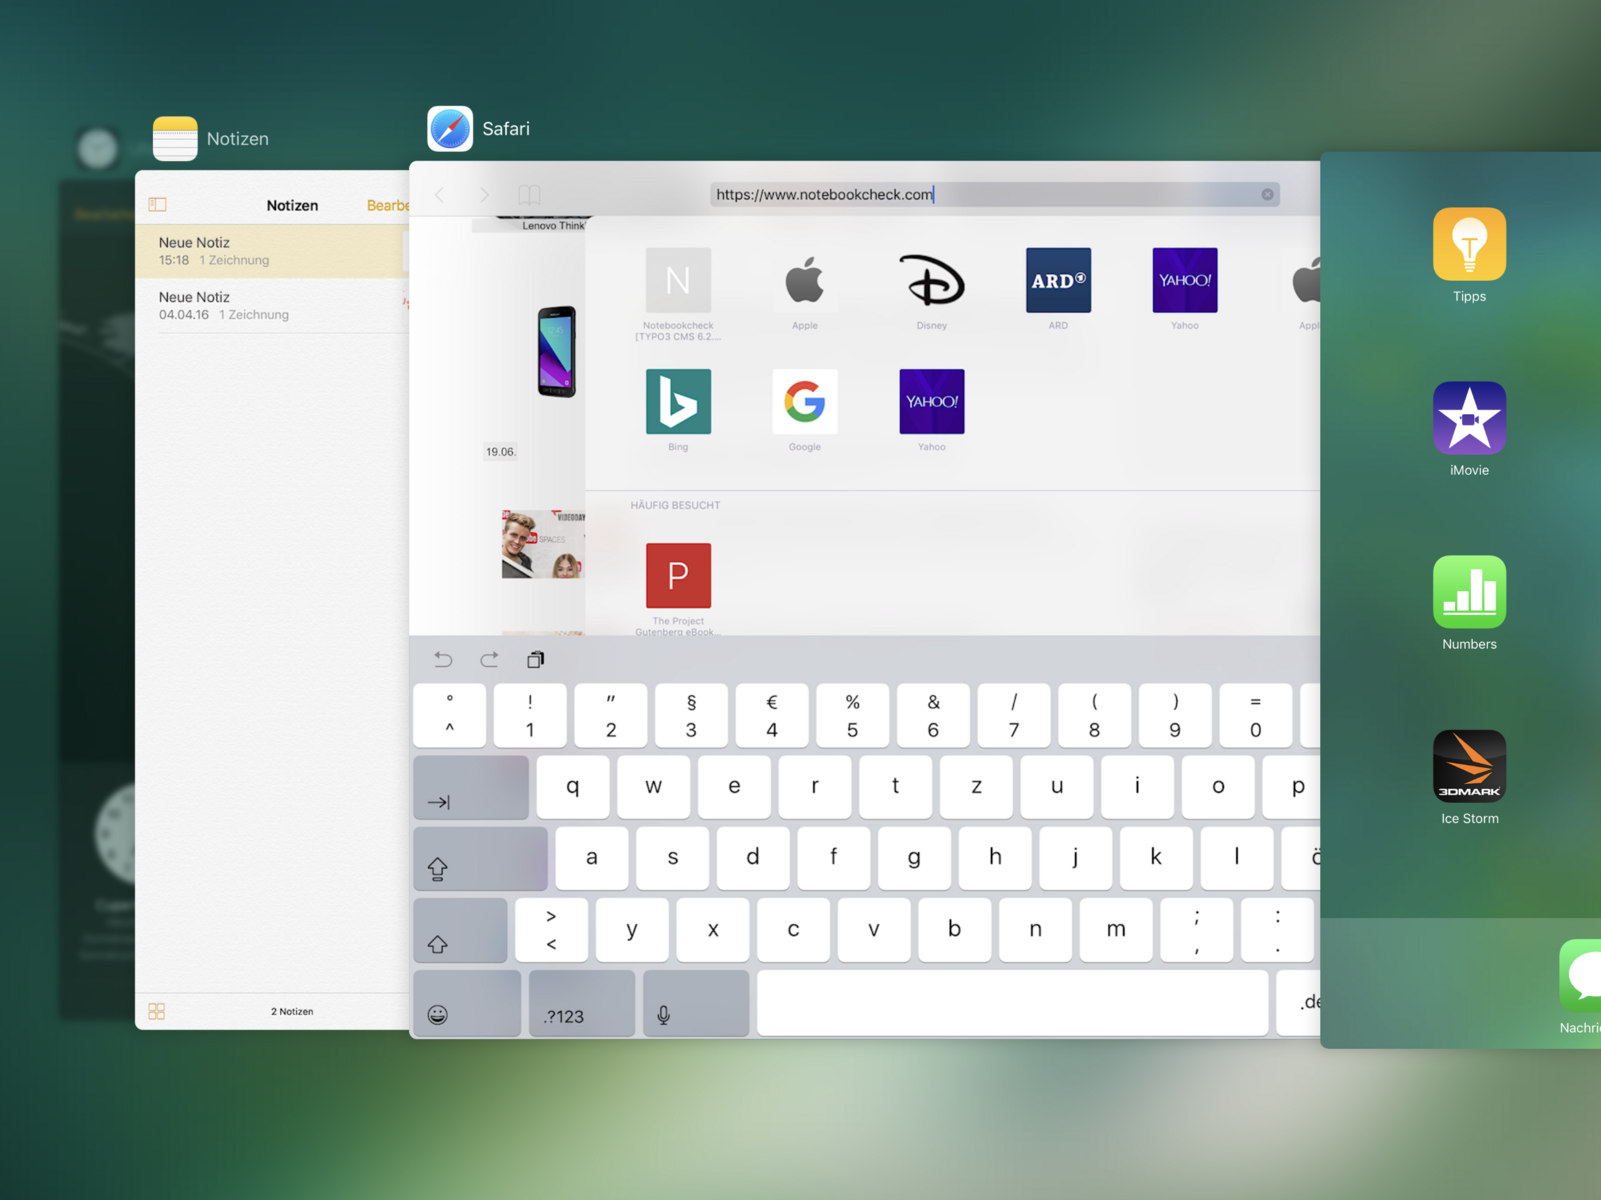Focus the notebookcheck.com URL field
The width and height of the screenshot is (1601, 1200).
(994, 194)
